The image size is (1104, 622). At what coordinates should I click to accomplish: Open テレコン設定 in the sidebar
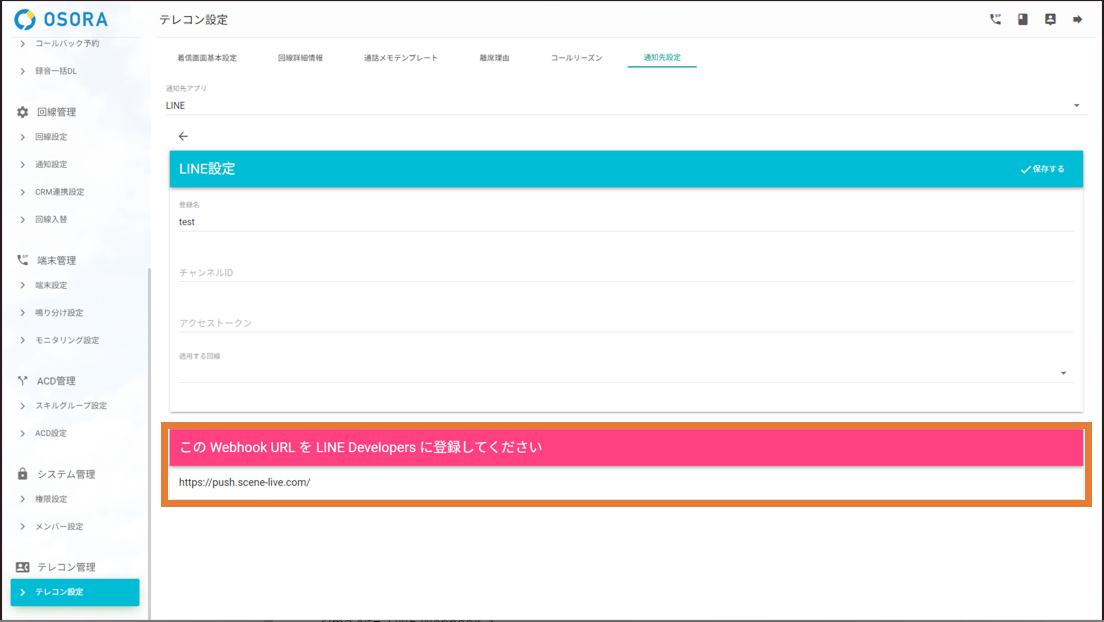pos(75,592)
